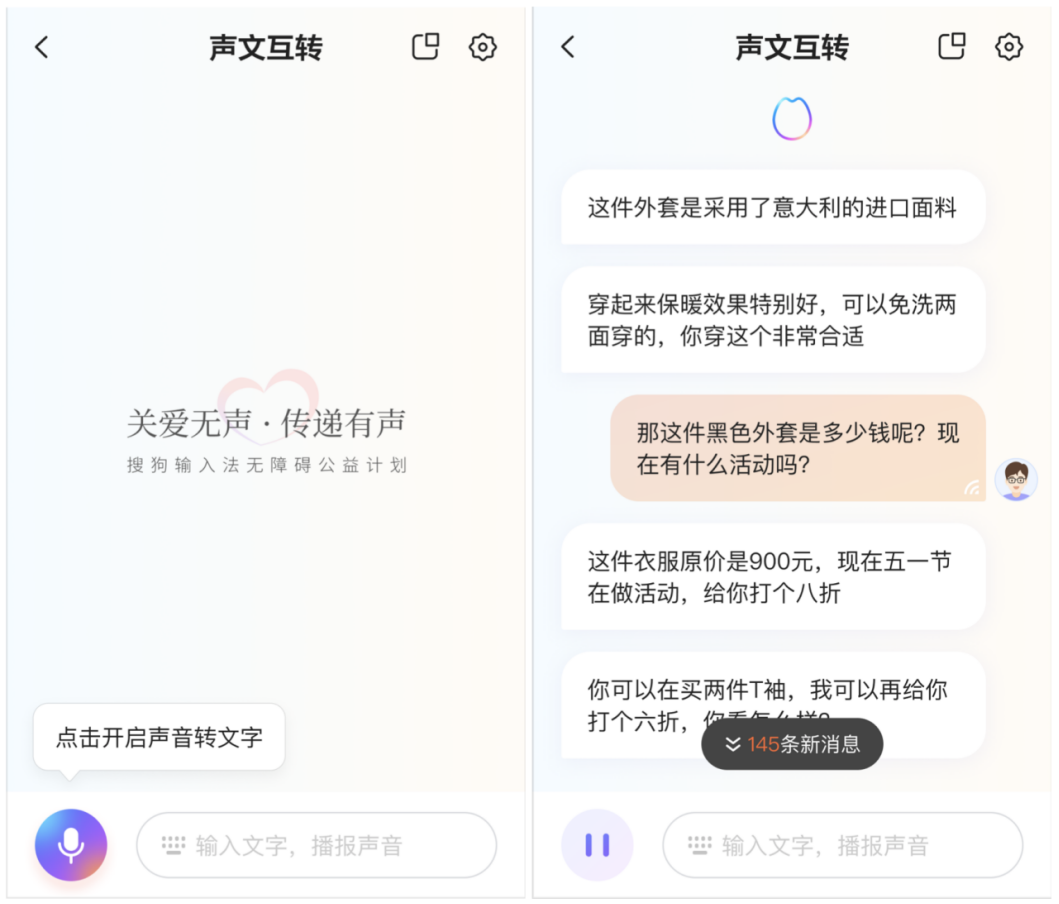The image size is (1059, 904).
Task: Select the orange message about 黑色外套 price
Action: pos(798,448)
